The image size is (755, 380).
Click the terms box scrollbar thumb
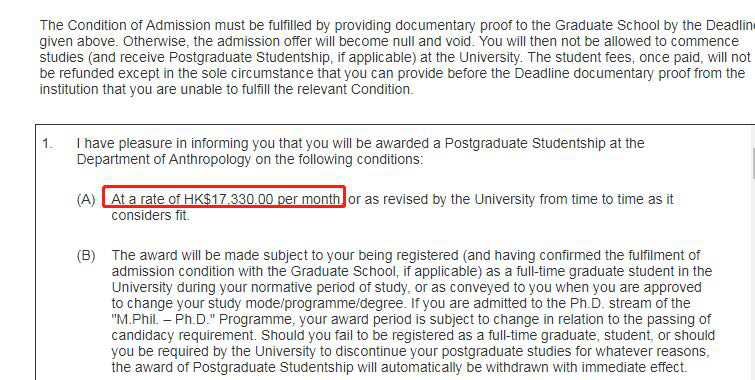(x=753, y=162)
